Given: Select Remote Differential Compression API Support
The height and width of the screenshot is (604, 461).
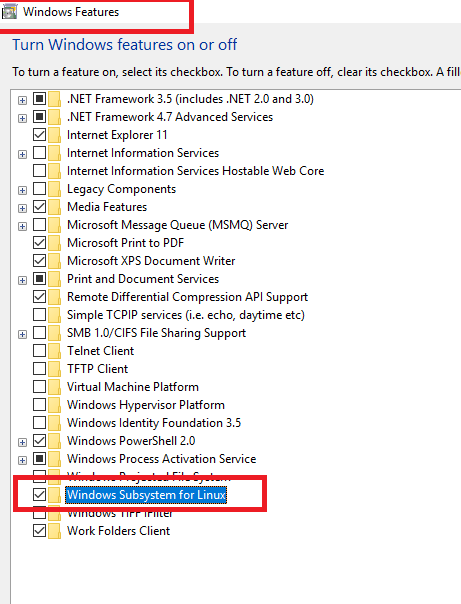Looking at the screenshot, I should tap(188, 297).
